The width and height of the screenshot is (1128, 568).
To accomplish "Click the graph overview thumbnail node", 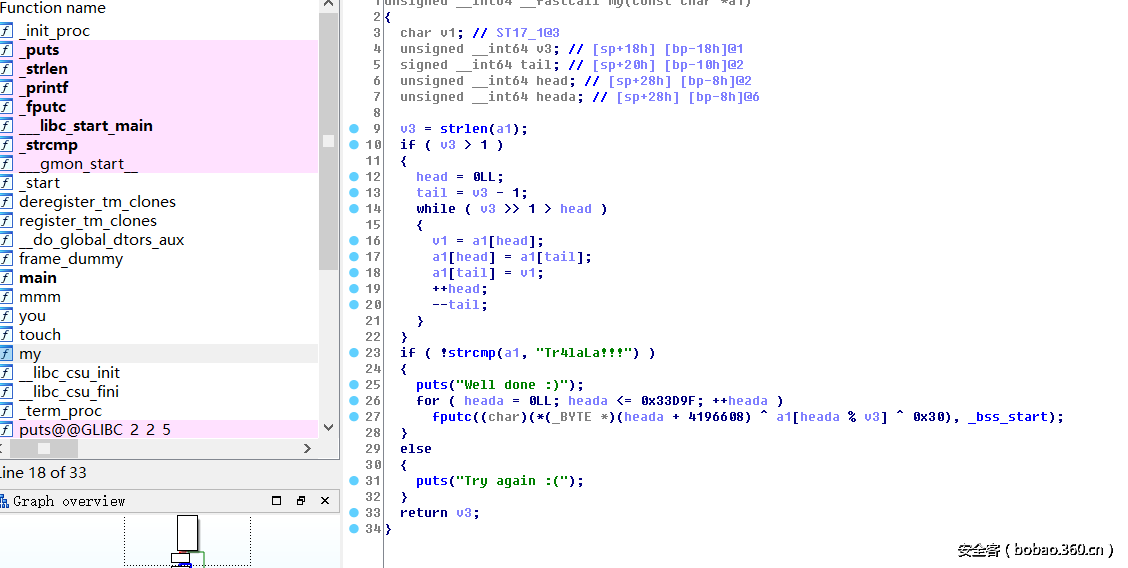I will coord(187,533).
